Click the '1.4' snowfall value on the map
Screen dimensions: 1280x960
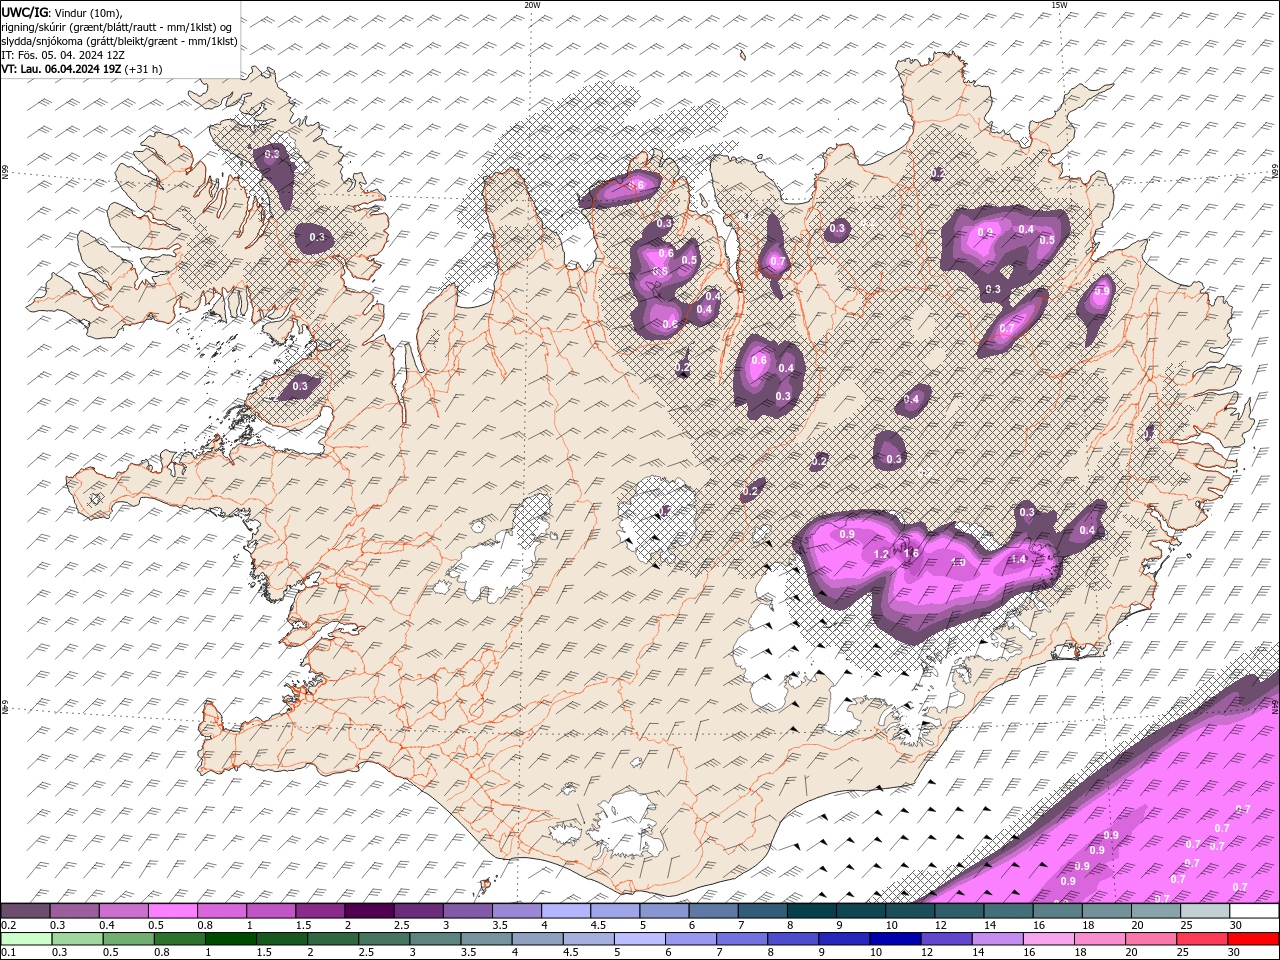coord(1018,559)
